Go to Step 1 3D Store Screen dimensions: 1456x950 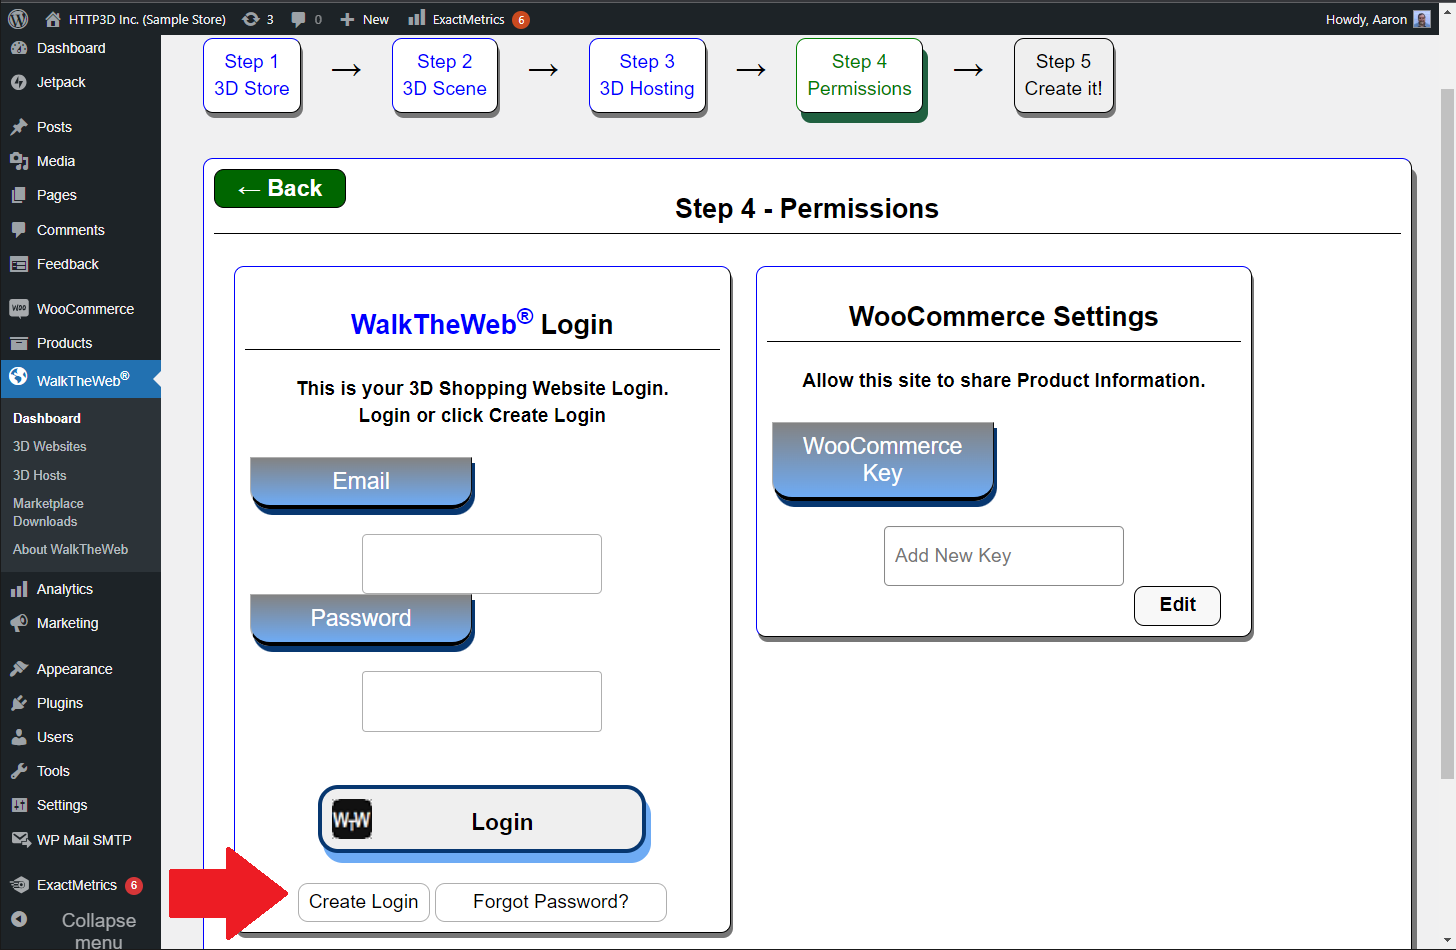[x=252, y=75]
